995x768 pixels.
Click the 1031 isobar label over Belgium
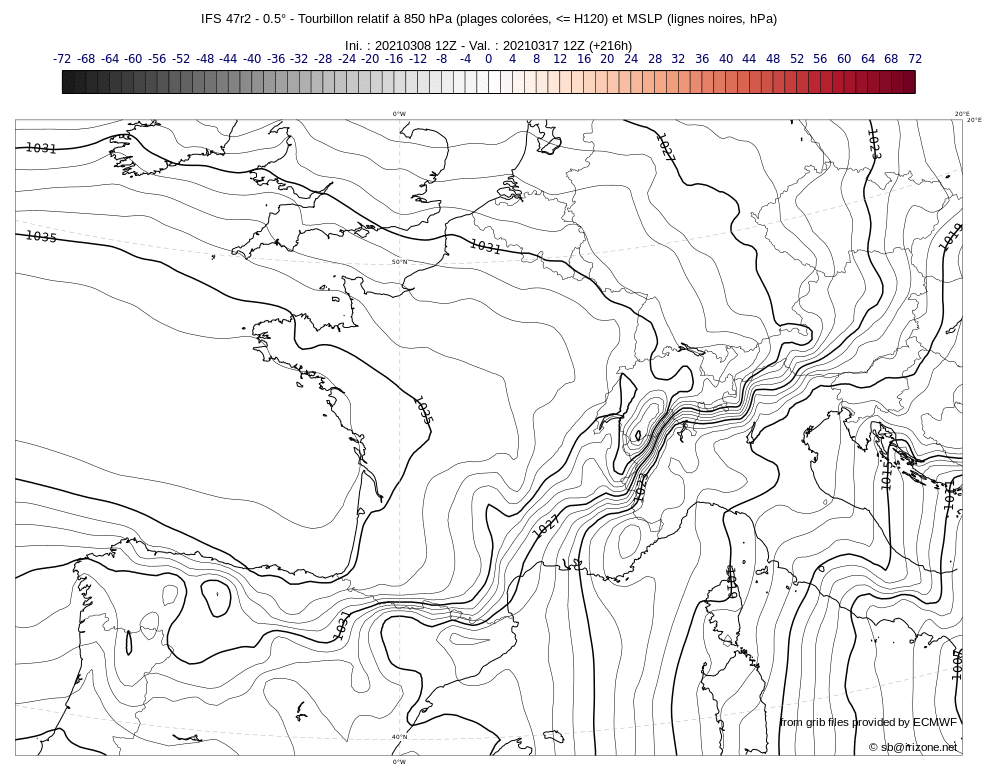[x=485, y=246]
